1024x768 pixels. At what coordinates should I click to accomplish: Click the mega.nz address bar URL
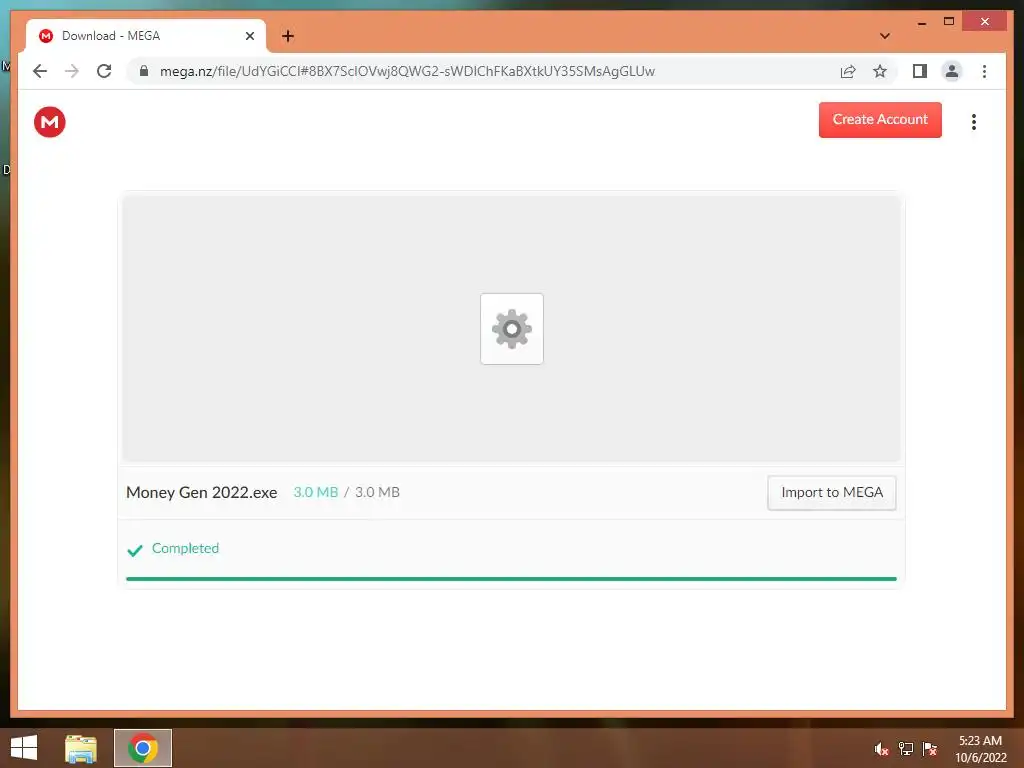pos(407,71)
